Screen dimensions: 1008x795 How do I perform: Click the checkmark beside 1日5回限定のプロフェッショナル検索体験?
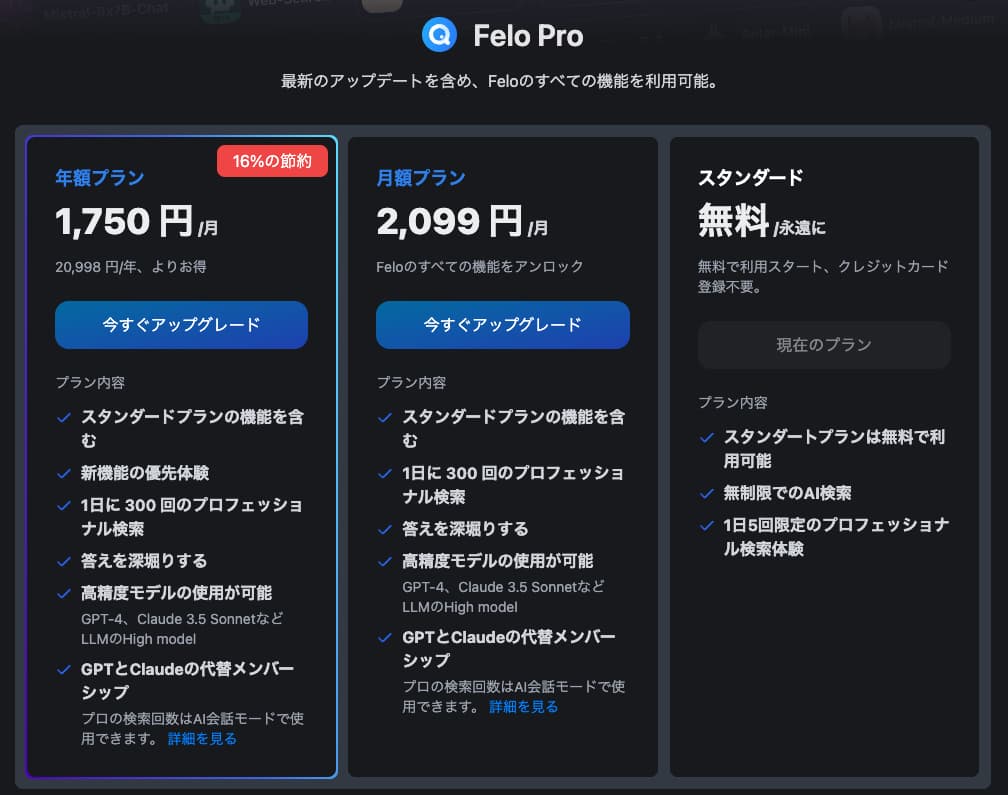706,525
